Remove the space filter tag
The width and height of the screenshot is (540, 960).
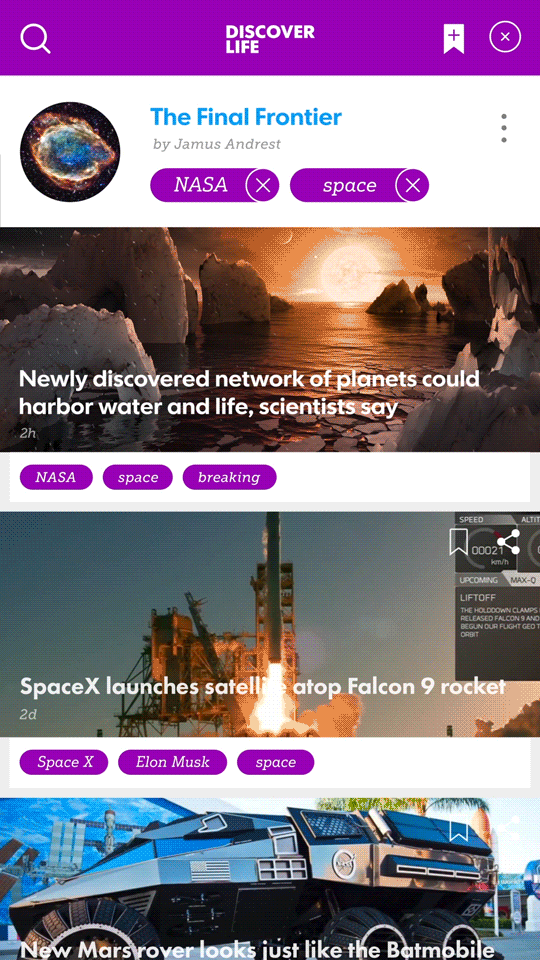(413, 186)
